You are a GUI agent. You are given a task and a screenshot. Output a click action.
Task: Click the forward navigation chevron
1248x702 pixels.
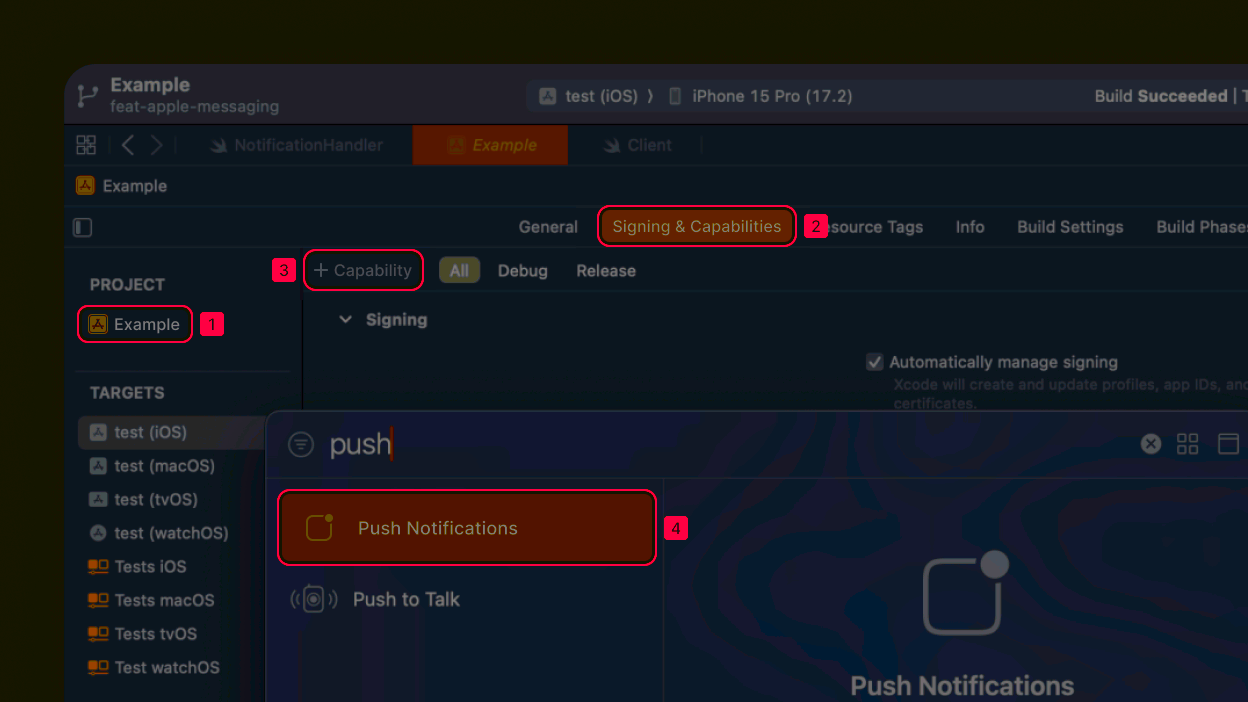(x=157, y=144)
